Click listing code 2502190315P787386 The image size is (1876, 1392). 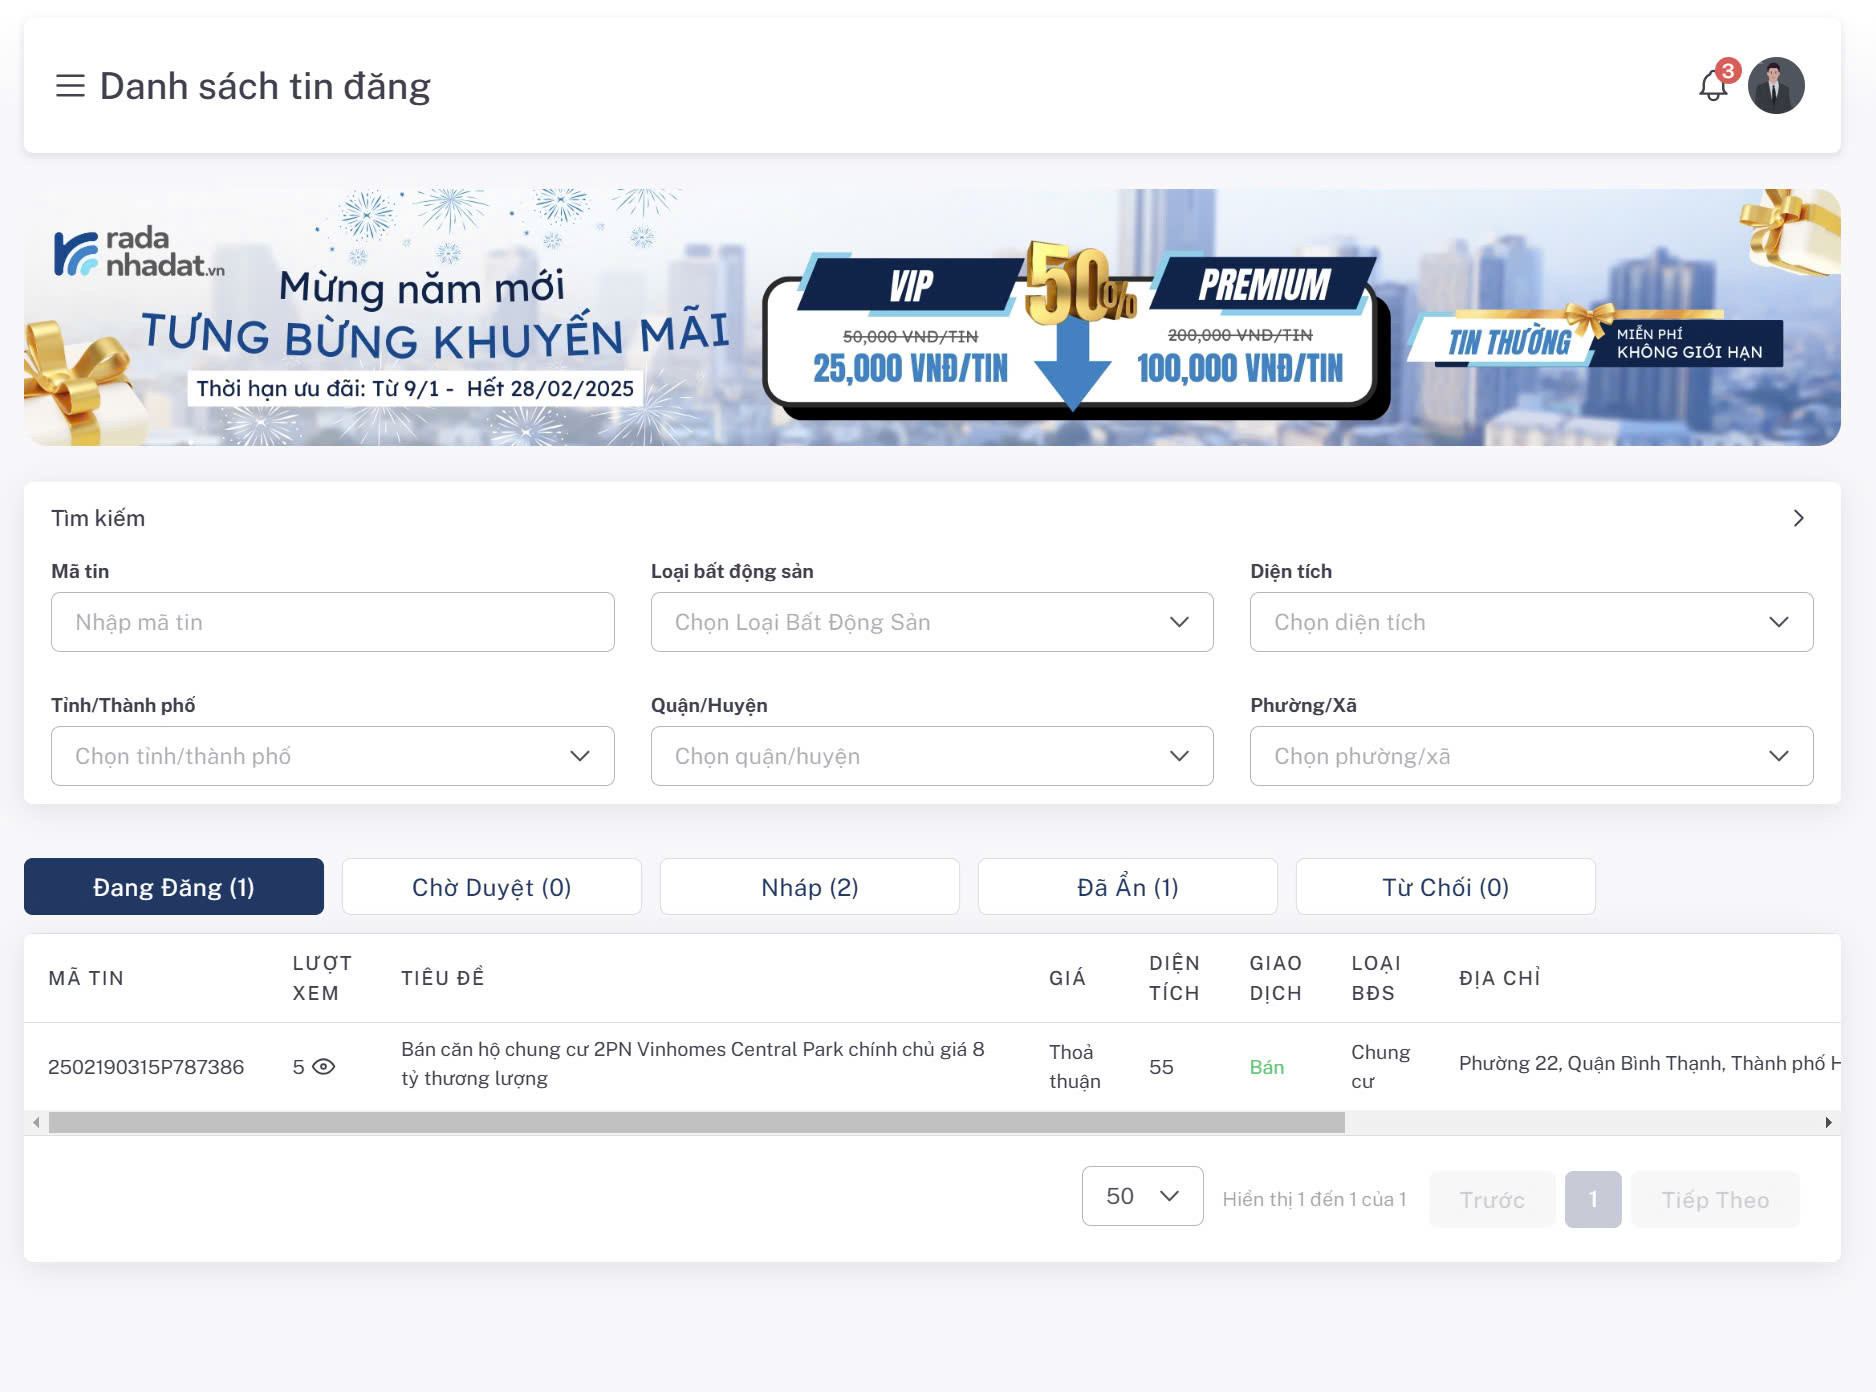click(146, 1067)
